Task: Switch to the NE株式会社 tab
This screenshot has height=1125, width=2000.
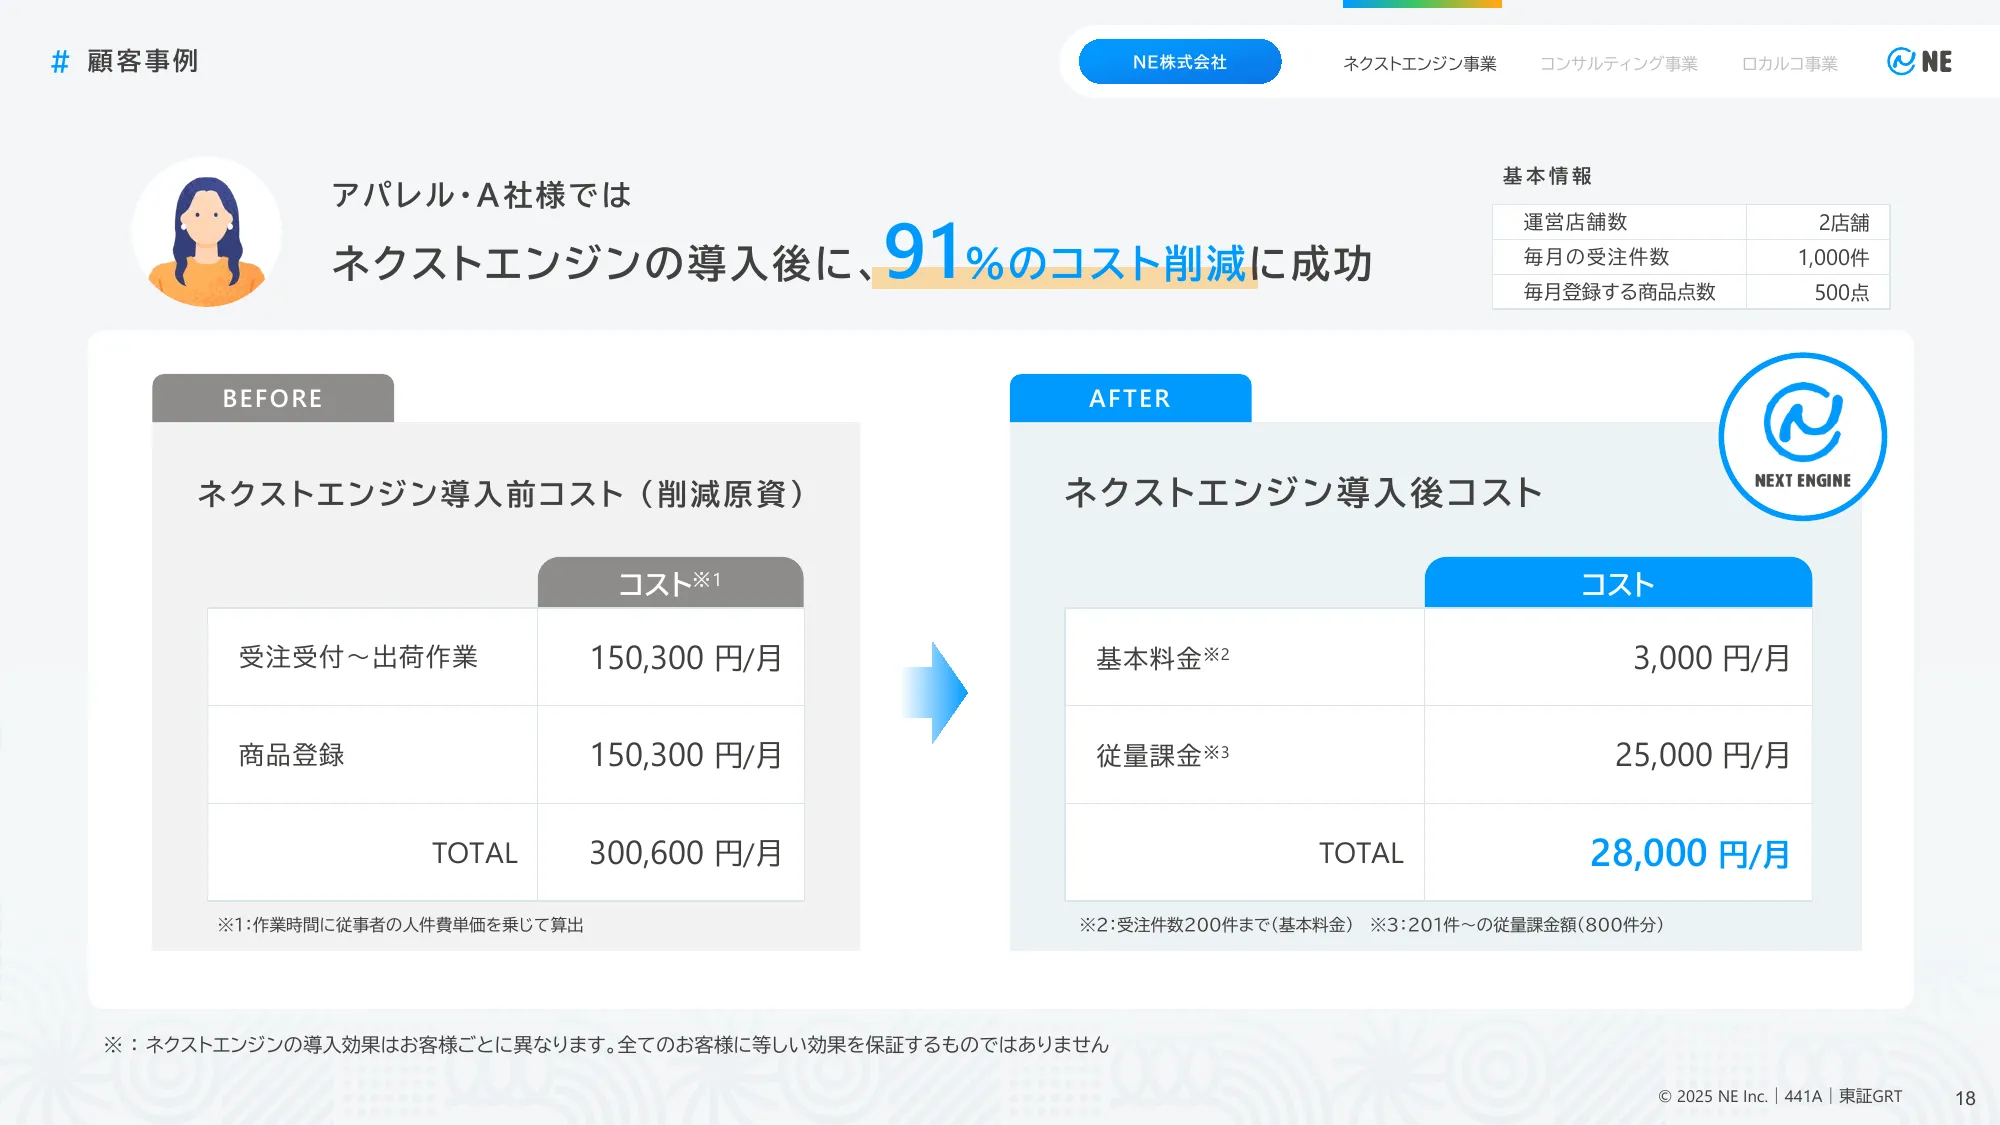Action: click(1180, 62)
